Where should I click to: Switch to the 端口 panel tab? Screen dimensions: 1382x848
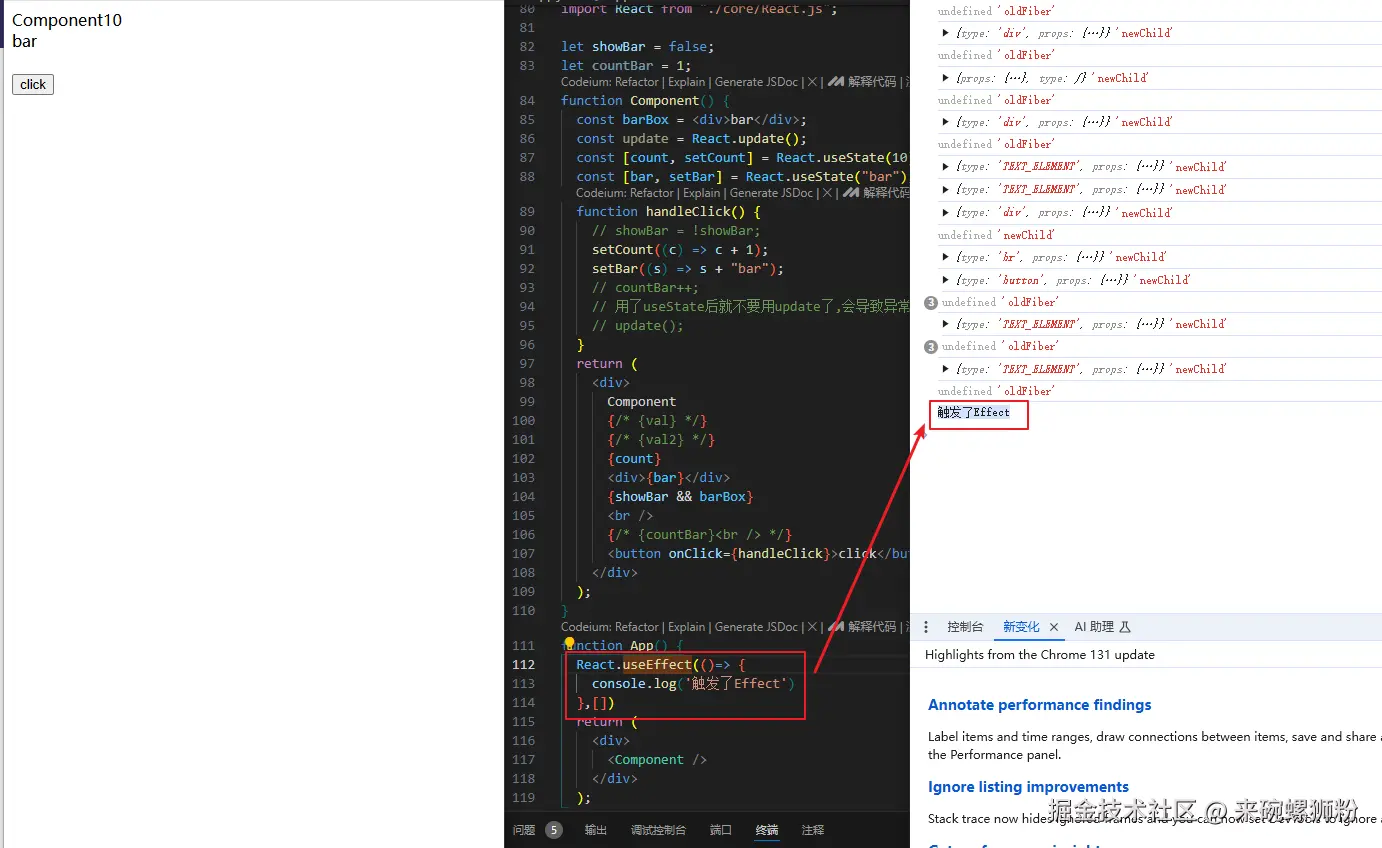[x=721, y=830]
